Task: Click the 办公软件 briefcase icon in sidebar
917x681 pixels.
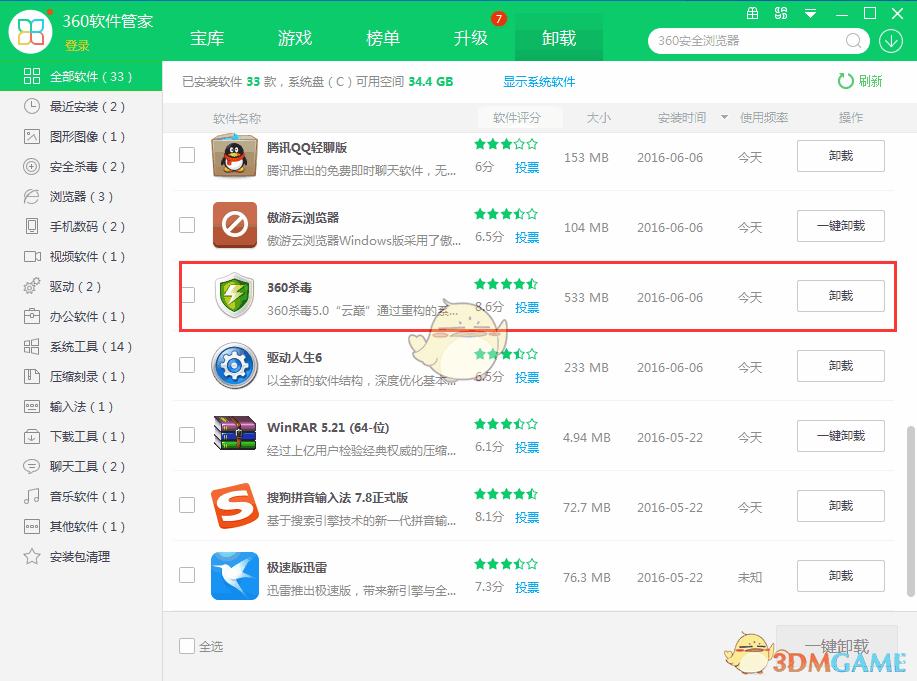Action: coord(32,317)
